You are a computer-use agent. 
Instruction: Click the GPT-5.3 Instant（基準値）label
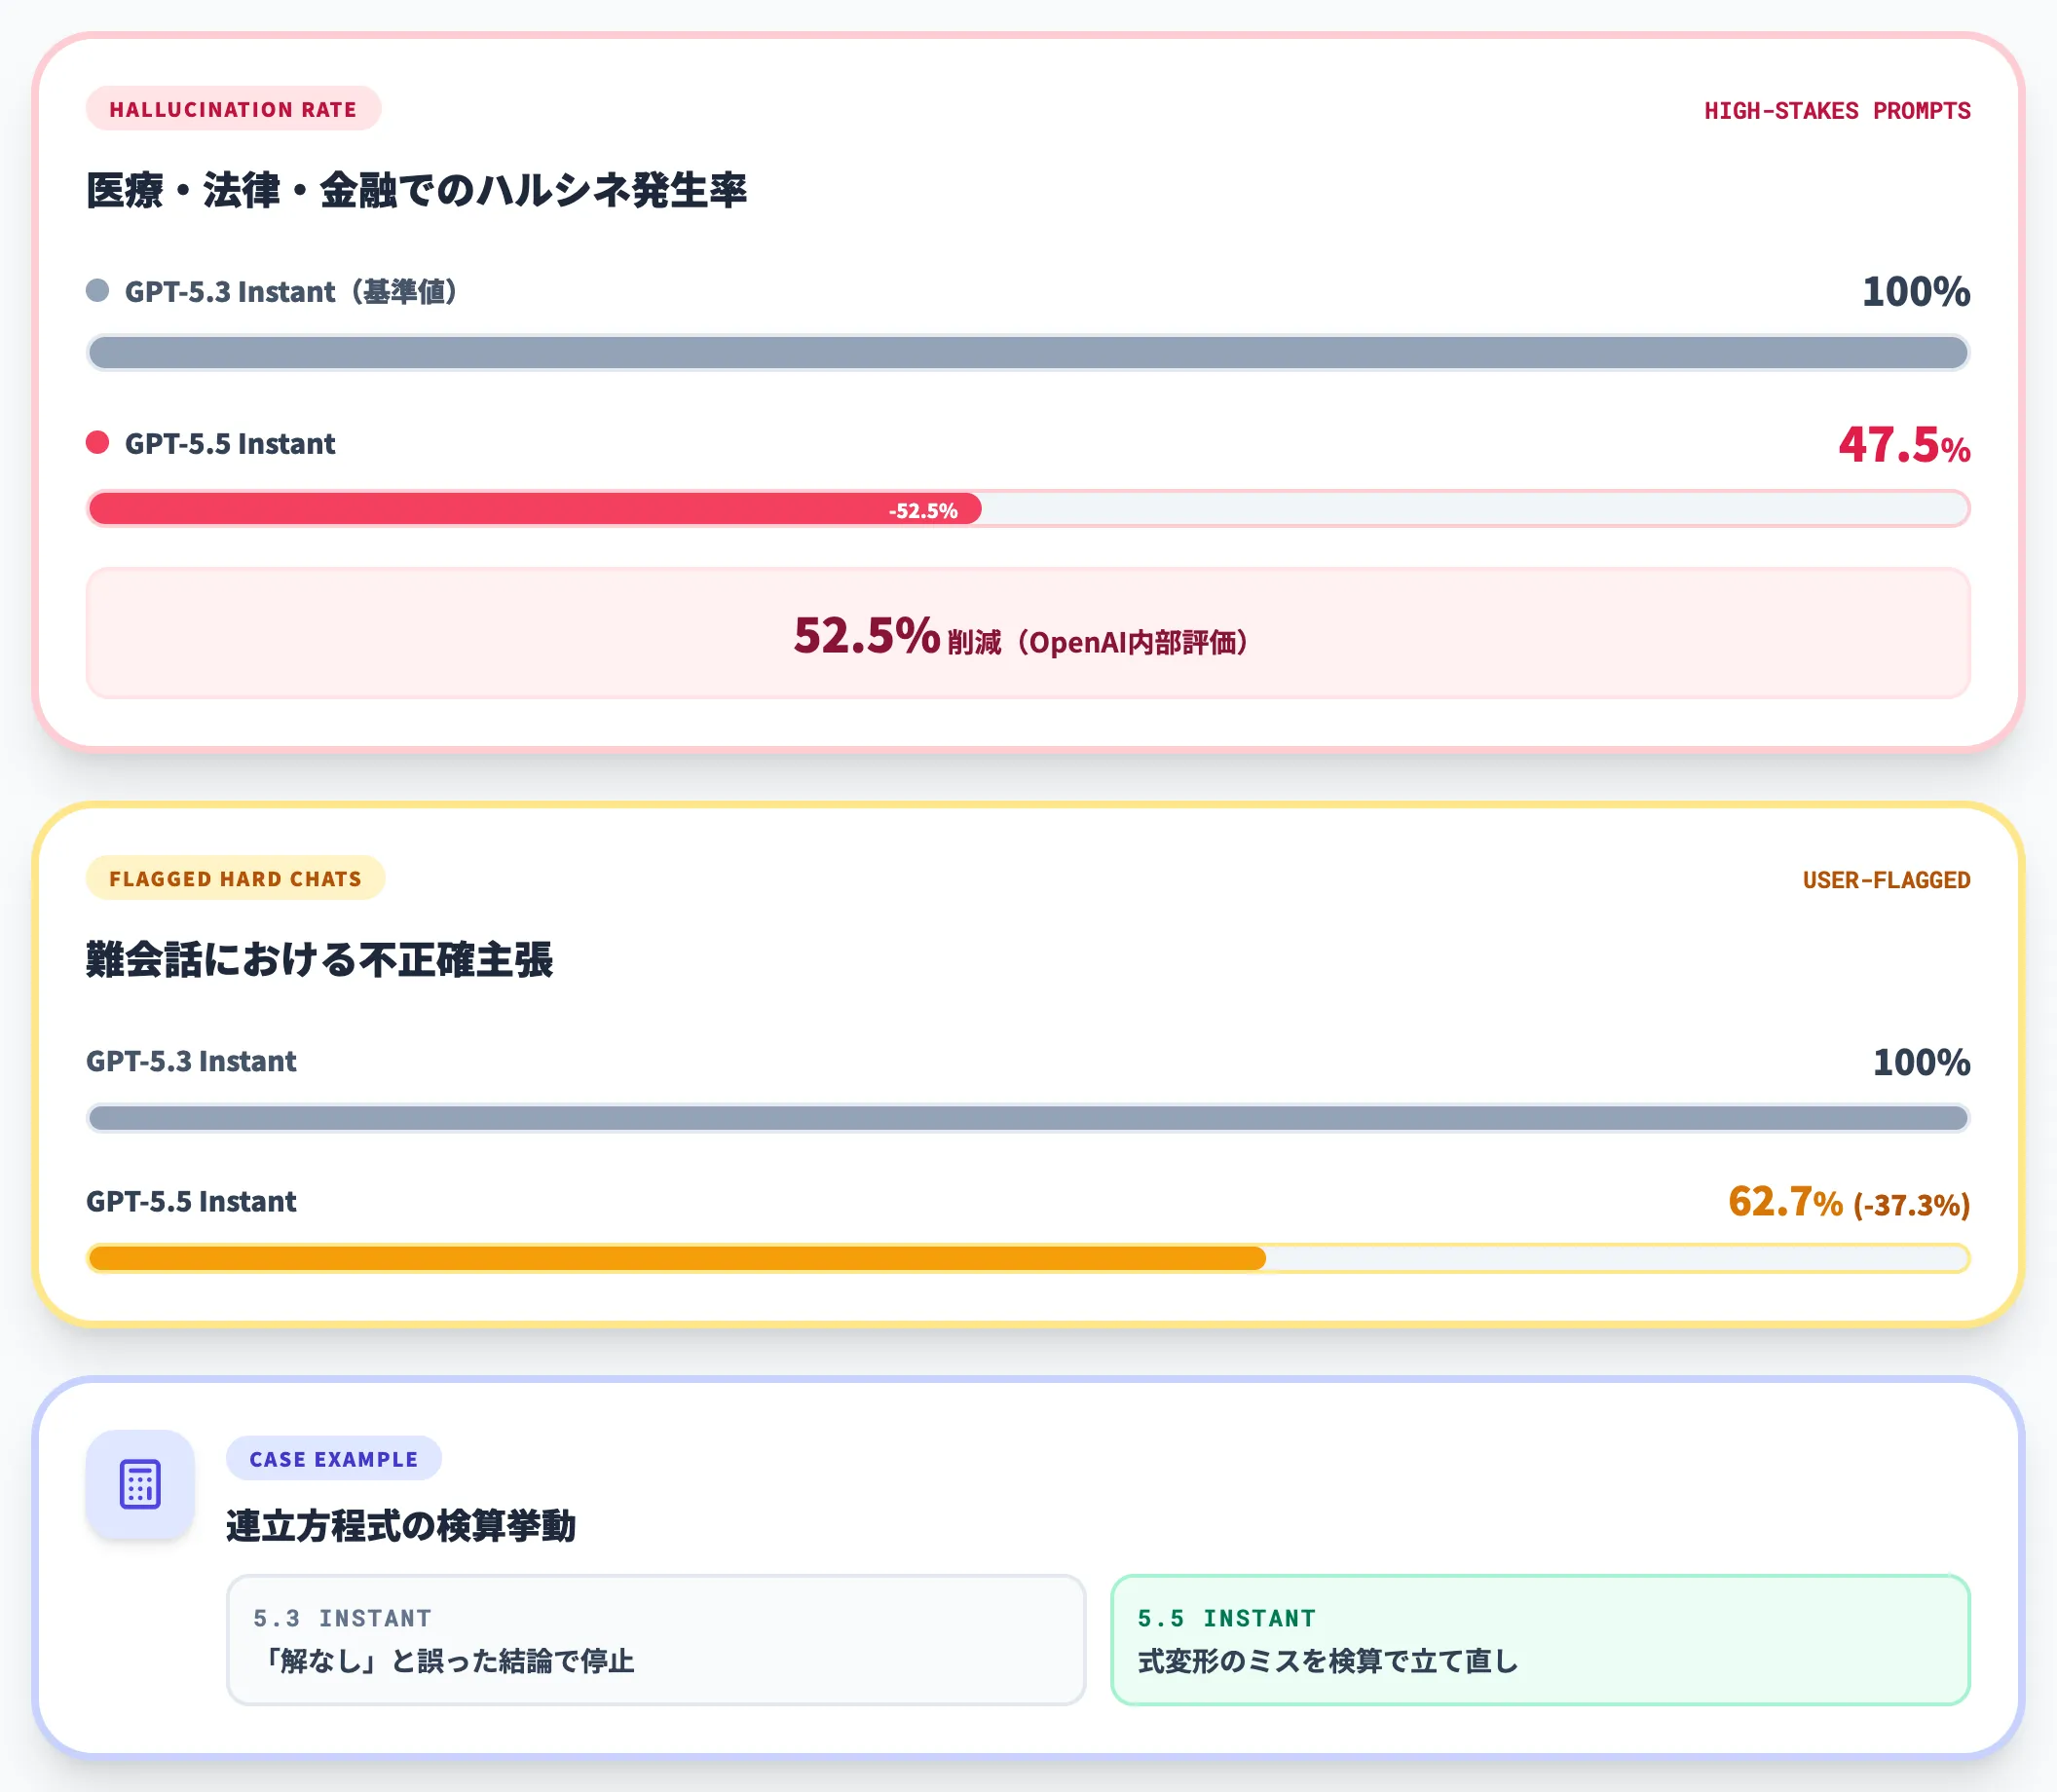click(294, 292)
